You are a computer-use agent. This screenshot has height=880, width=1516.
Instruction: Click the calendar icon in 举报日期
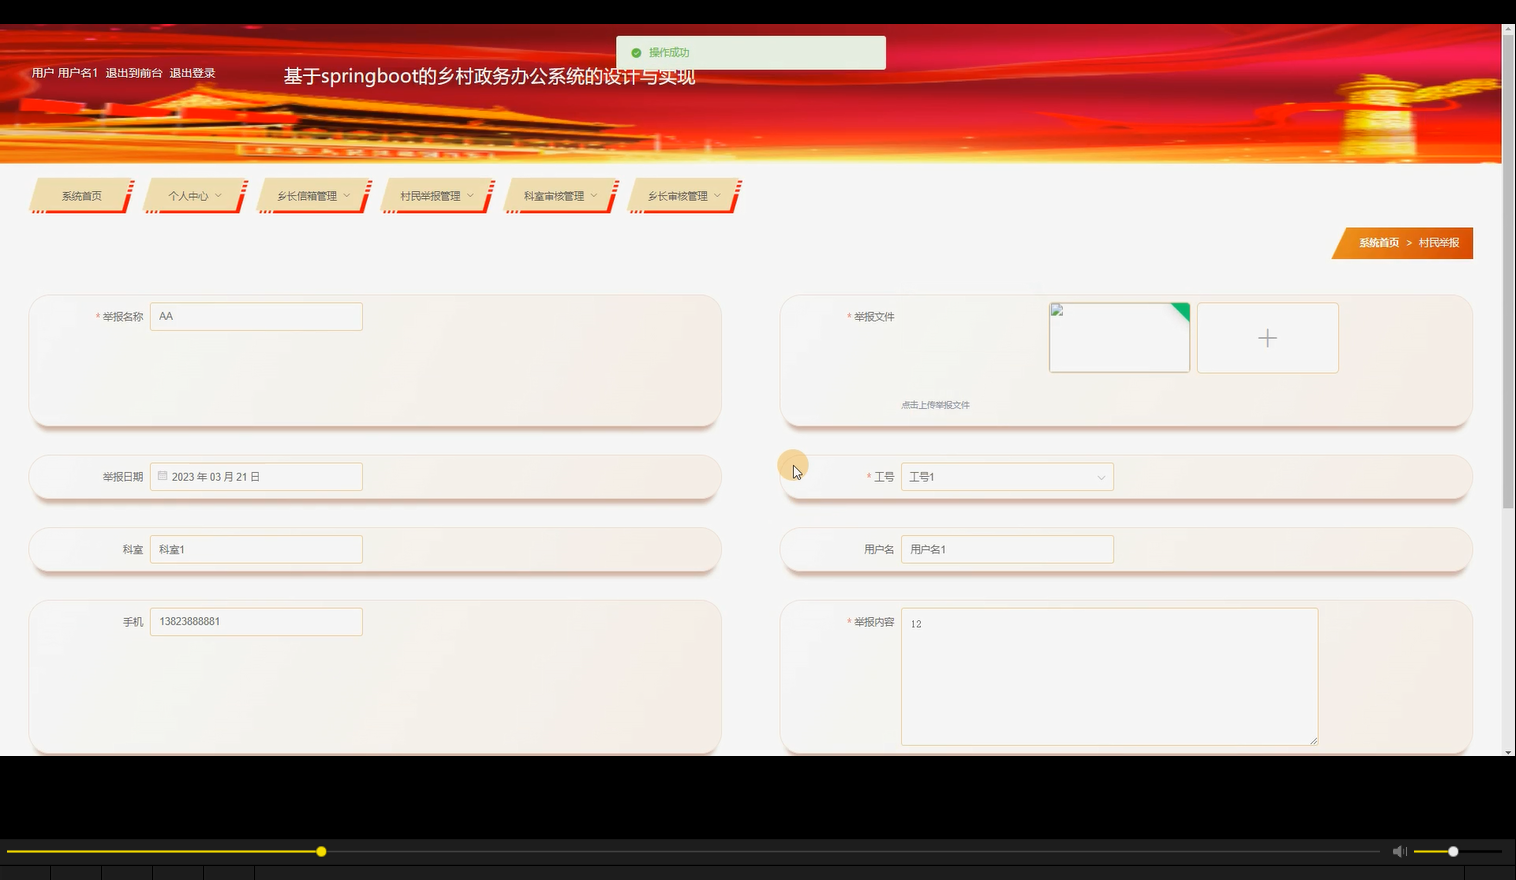point(162,476)
